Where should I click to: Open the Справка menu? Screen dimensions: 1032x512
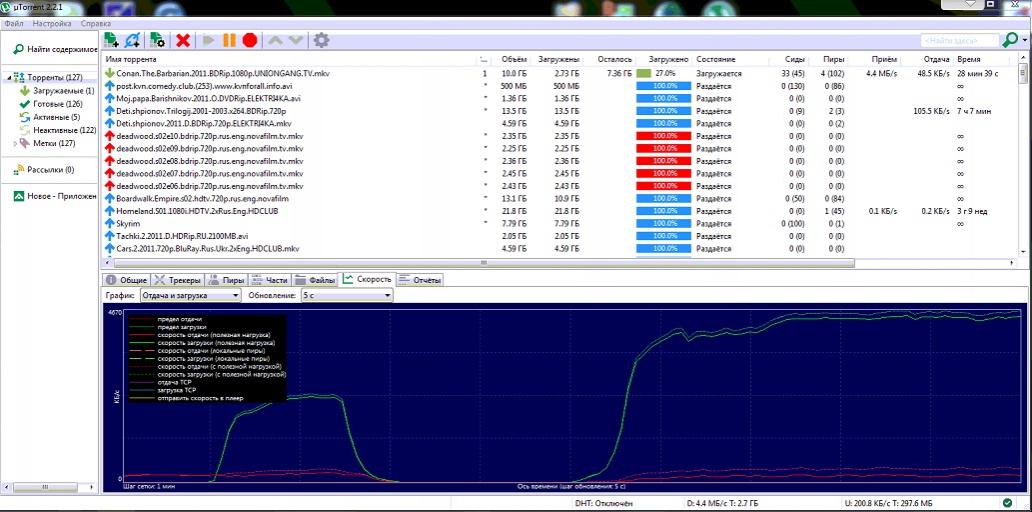(96, 24)
